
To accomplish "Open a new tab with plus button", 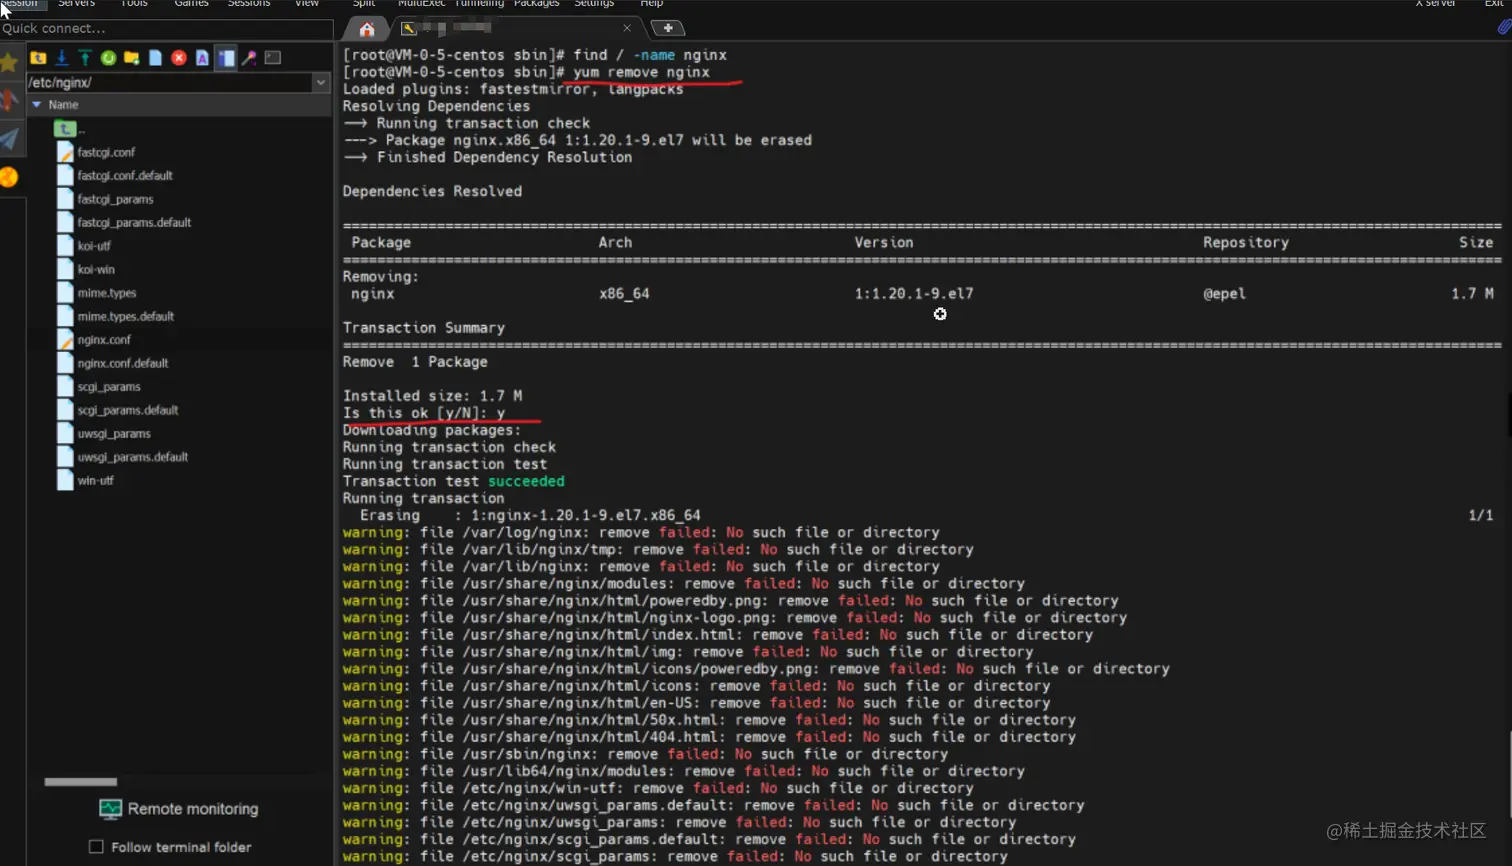I will (668, 28).
